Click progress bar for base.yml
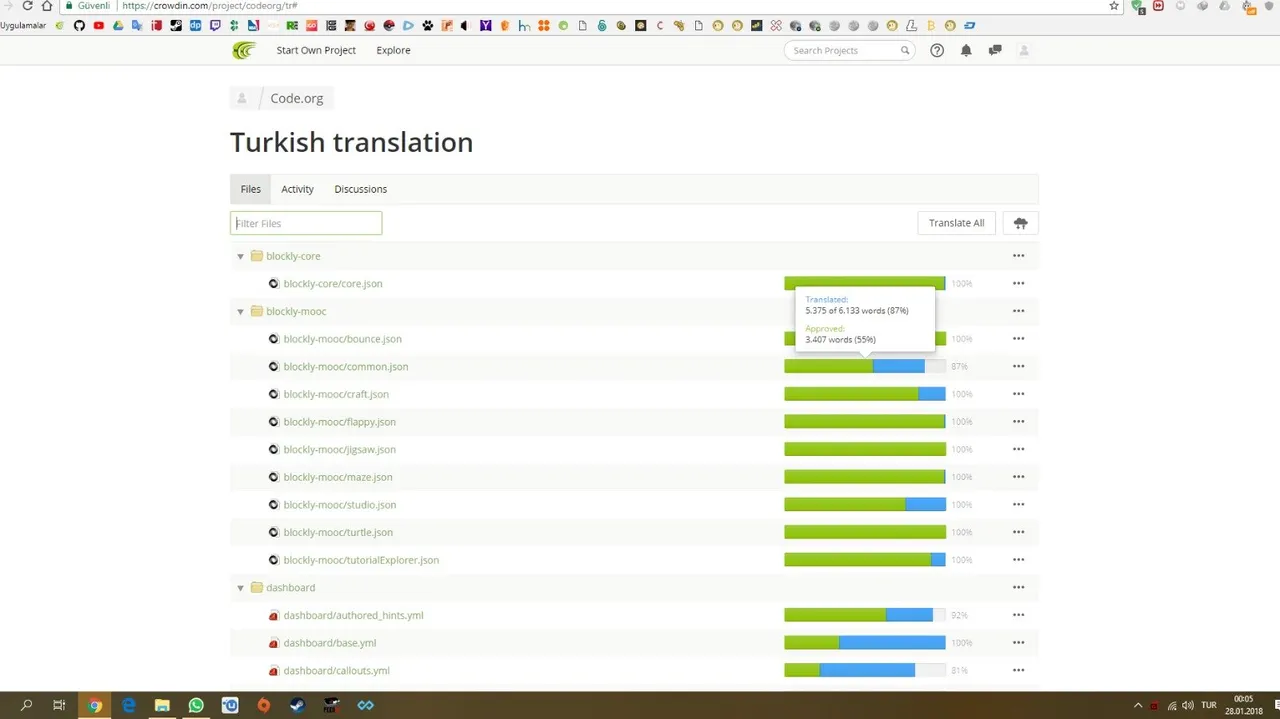Image resolution: width=1280 pixels, height=719 pixels. tap(865, 643)
